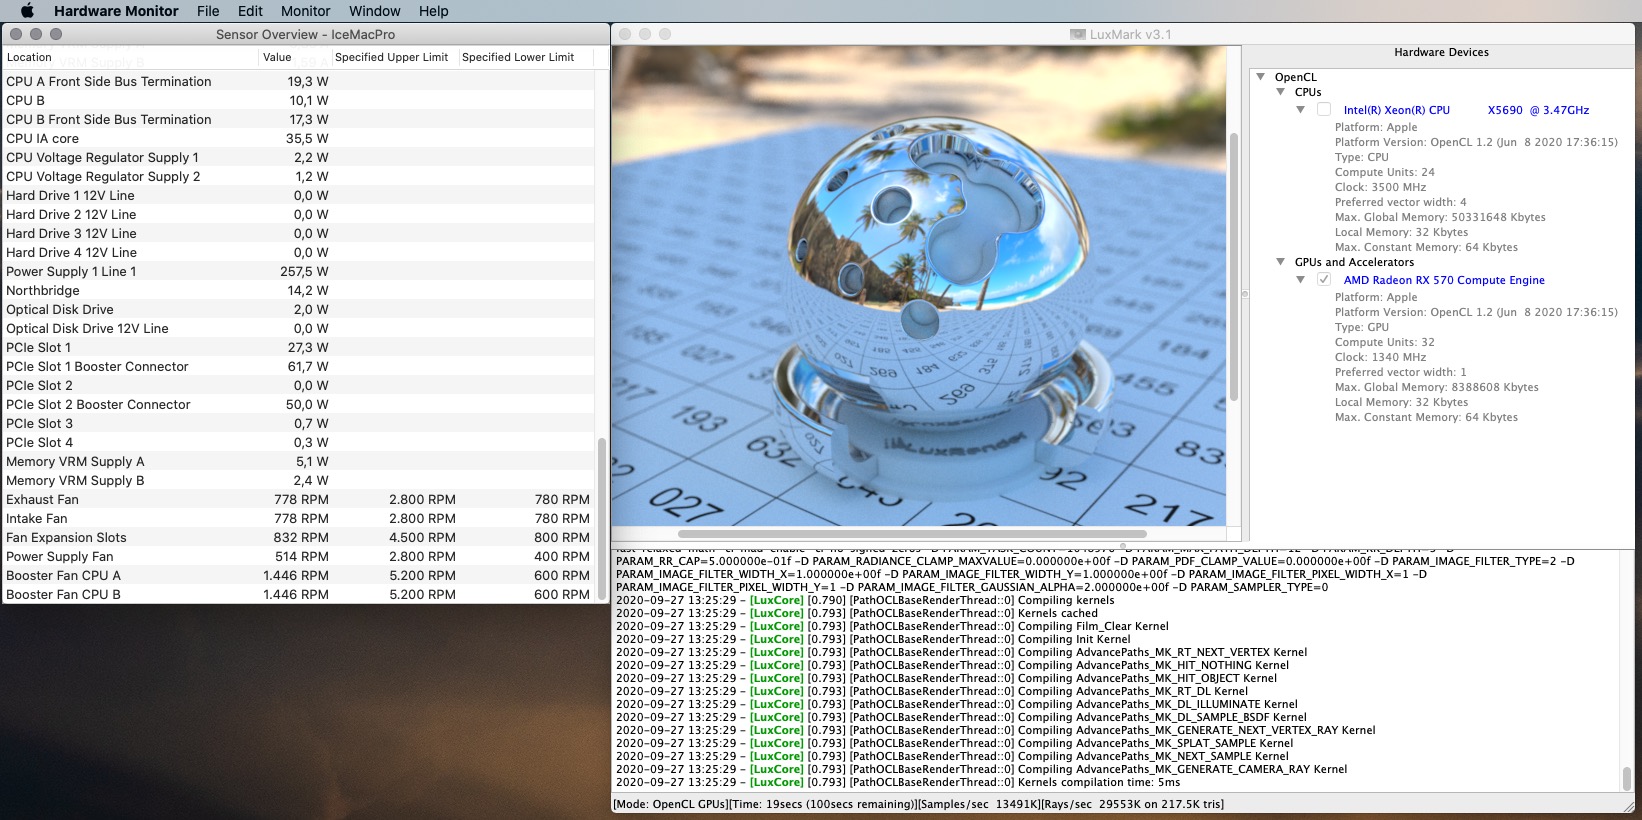Viewport: 1642px width, 820px height.
Task: Select the Exhaust Fan row
Action: (300, 499)
